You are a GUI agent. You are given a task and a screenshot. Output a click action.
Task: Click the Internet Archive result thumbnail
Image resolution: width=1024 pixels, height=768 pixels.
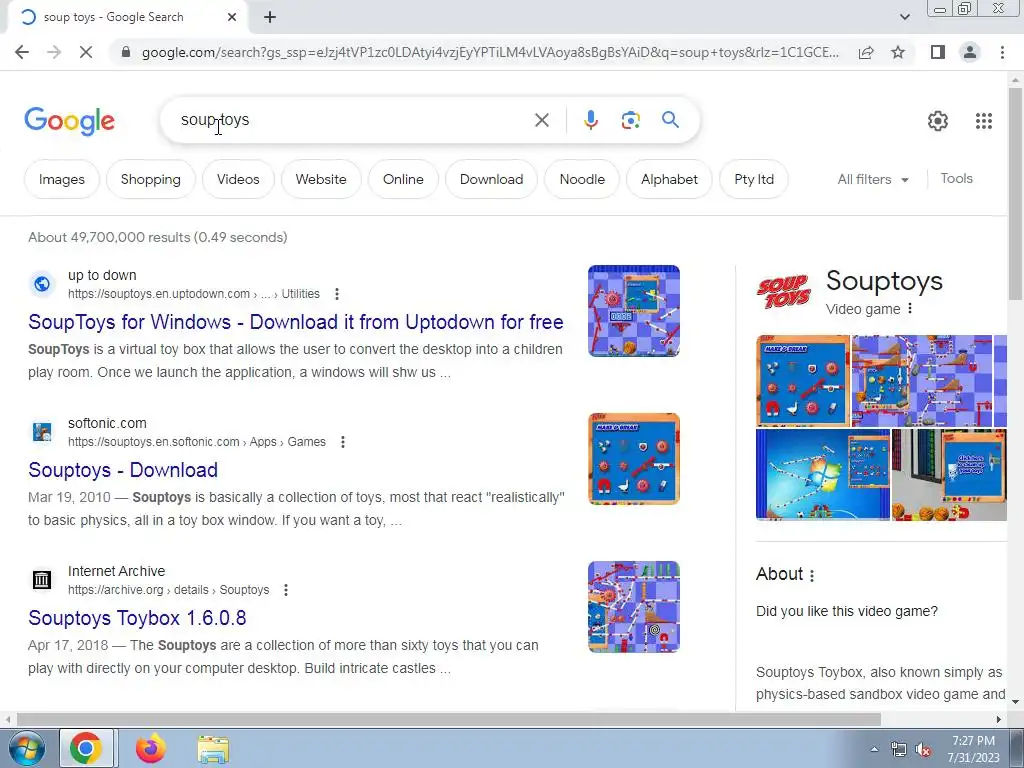click(633, 607)
